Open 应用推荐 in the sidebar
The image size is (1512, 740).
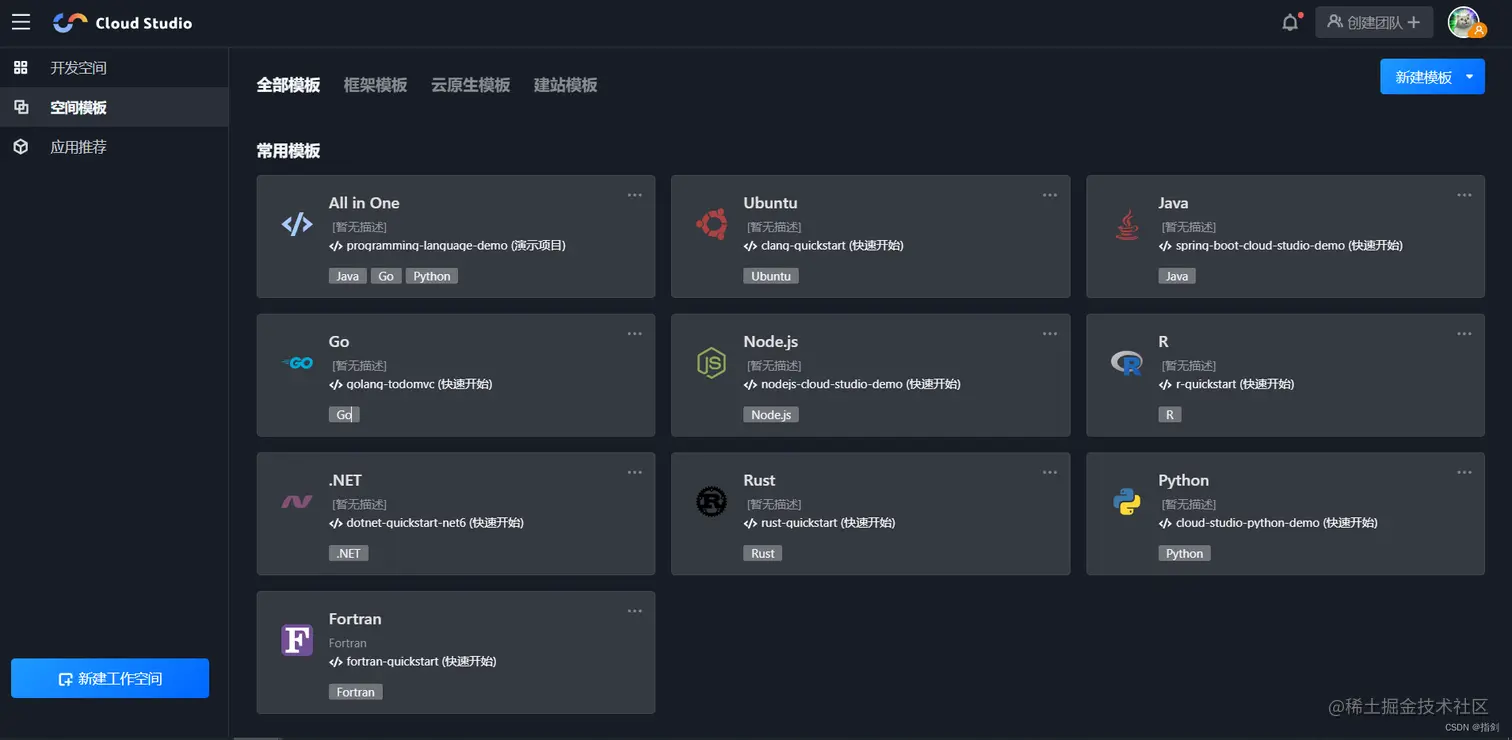(114, 147)
